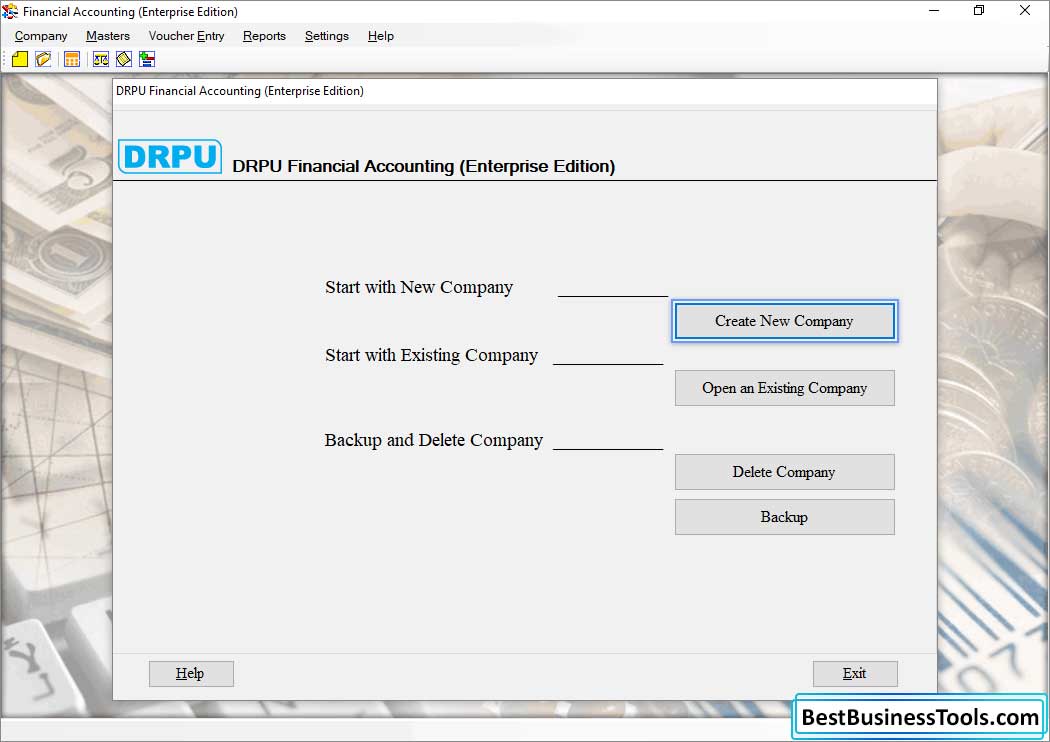This screenshot has width=1050, height=742.
Task: Open the Masters menu
Action: click(108, 36)
